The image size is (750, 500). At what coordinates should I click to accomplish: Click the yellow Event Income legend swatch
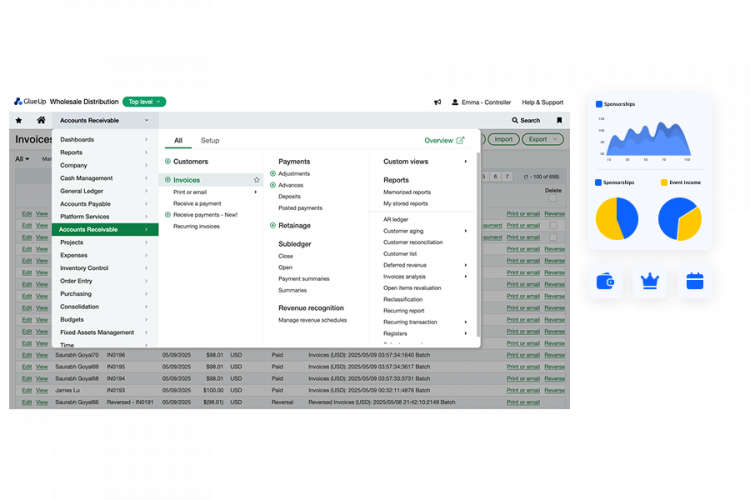[x=664, y=182]
